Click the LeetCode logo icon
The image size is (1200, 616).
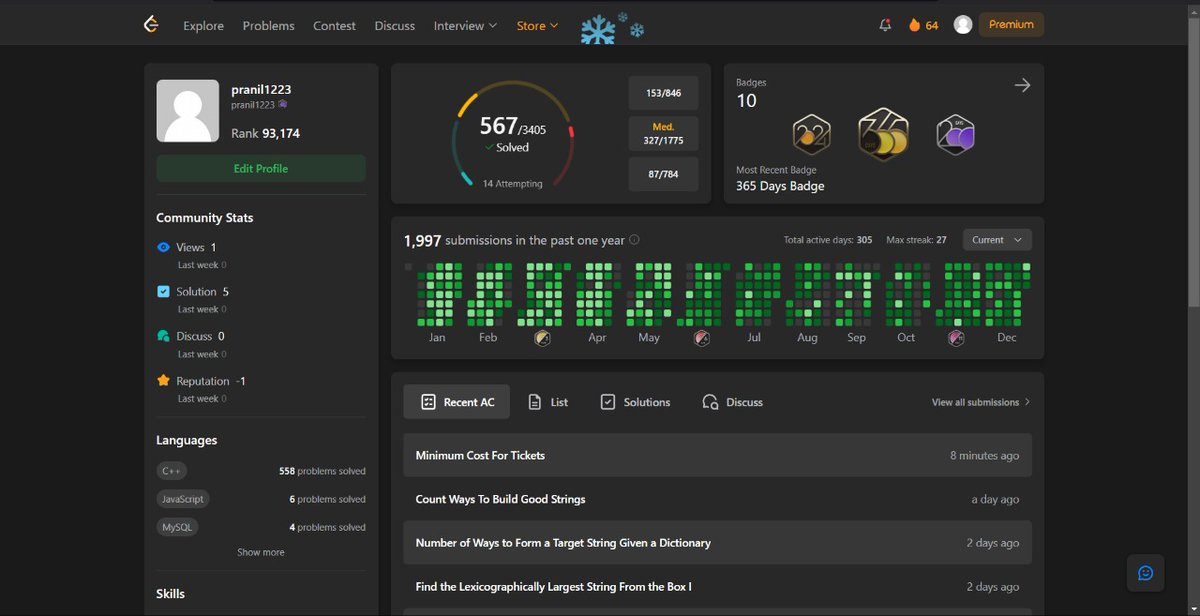point(151,23)
